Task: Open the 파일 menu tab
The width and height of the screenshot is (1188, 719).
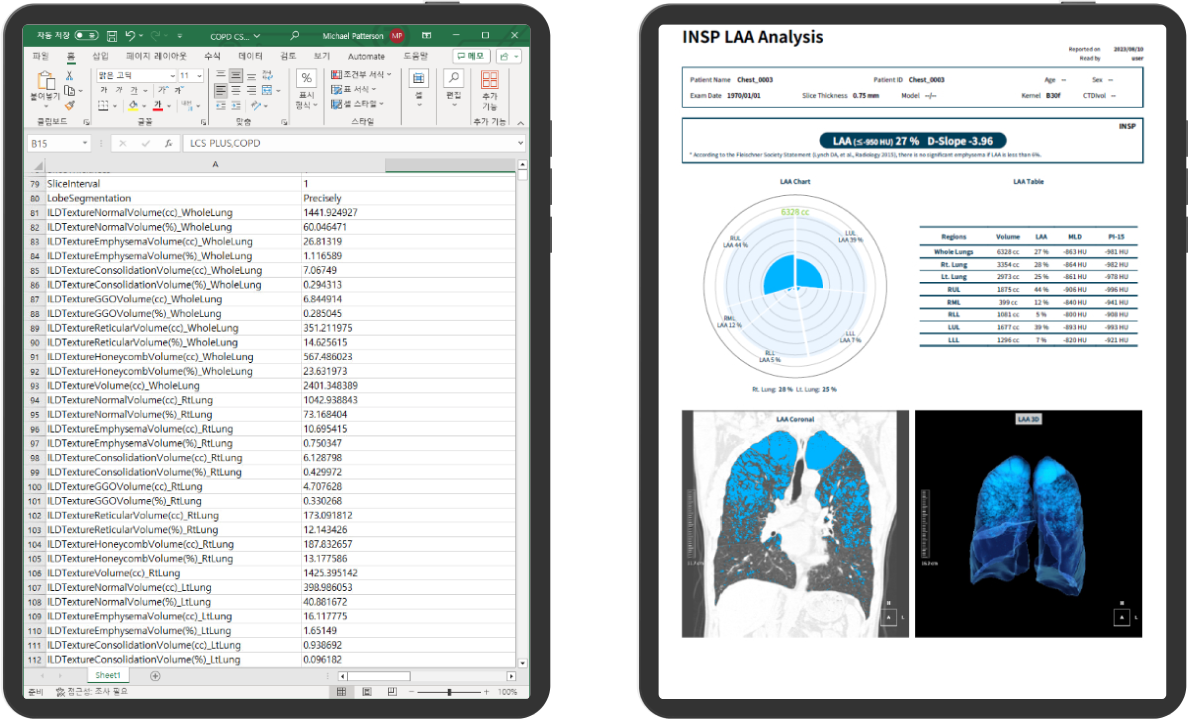Action: tap(40, 57)
